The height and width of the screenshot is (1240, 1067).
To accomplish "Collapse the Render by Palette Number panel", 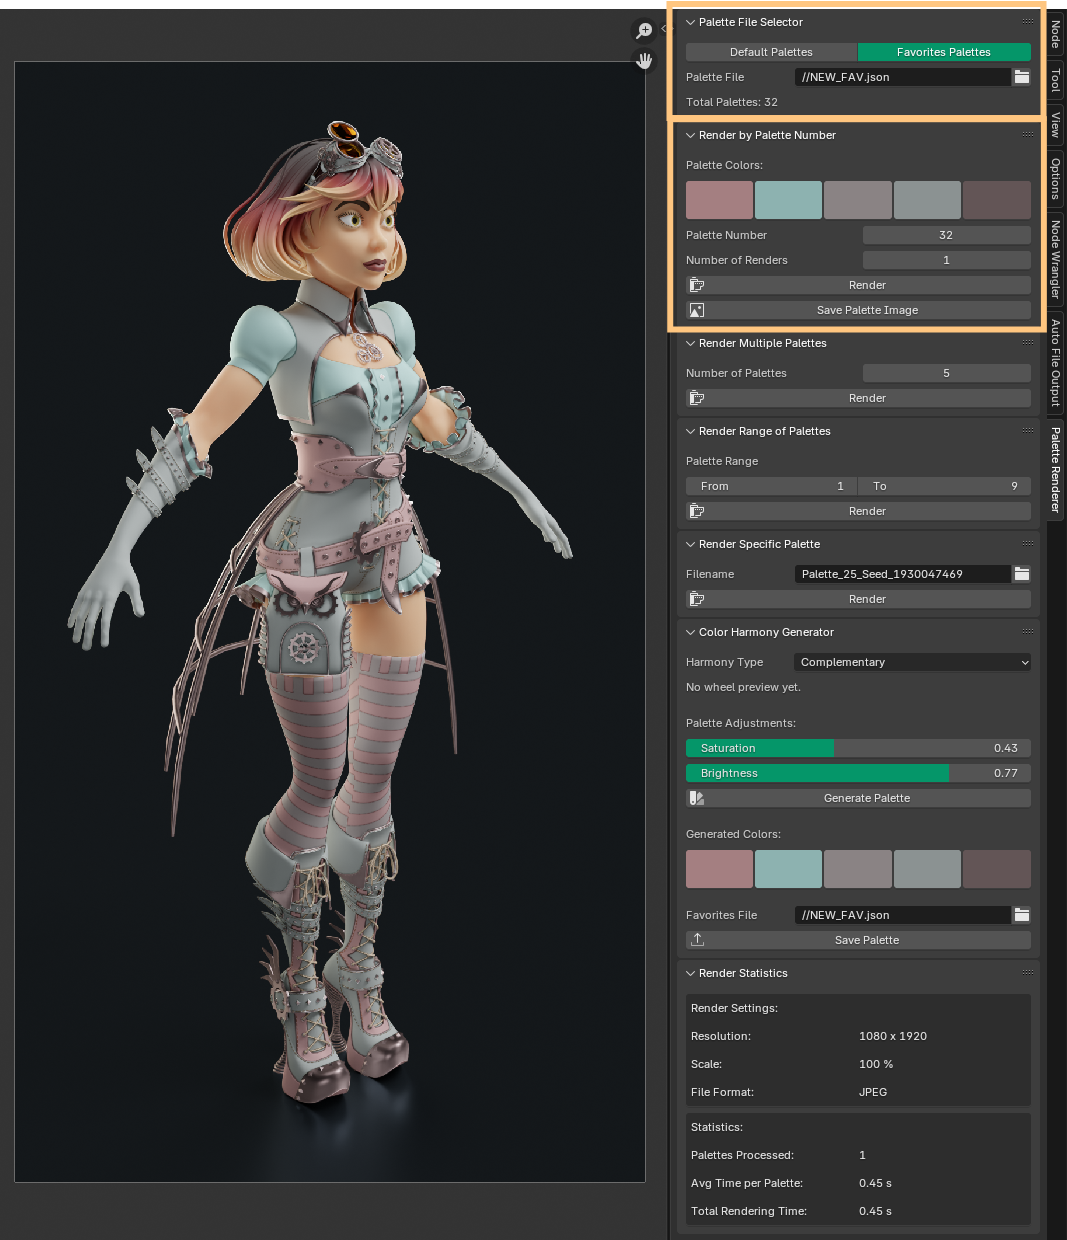I will [691, 135].
